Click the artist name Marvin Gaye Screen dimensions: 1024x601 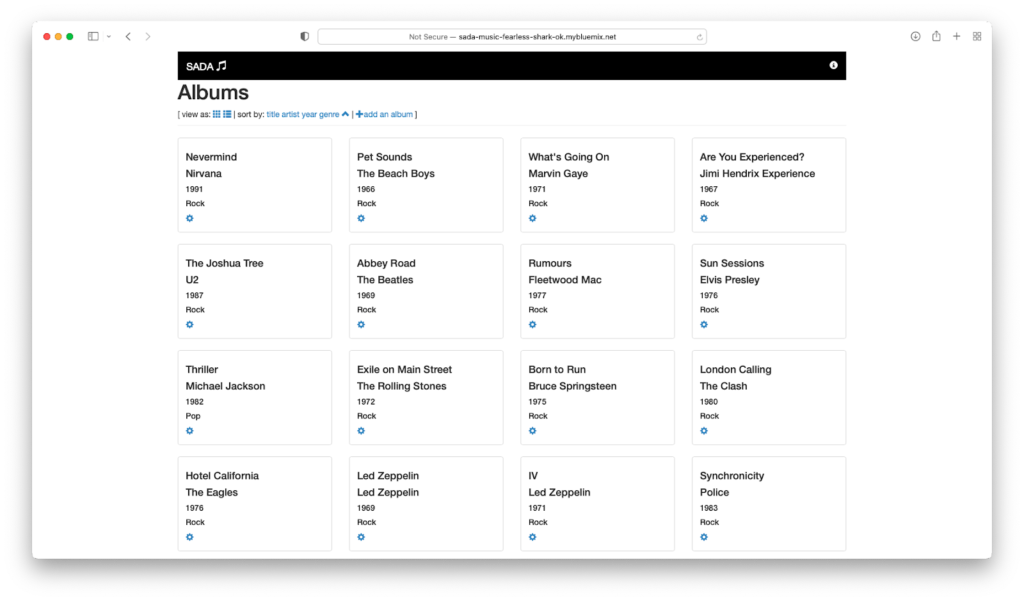coord(558,173)
